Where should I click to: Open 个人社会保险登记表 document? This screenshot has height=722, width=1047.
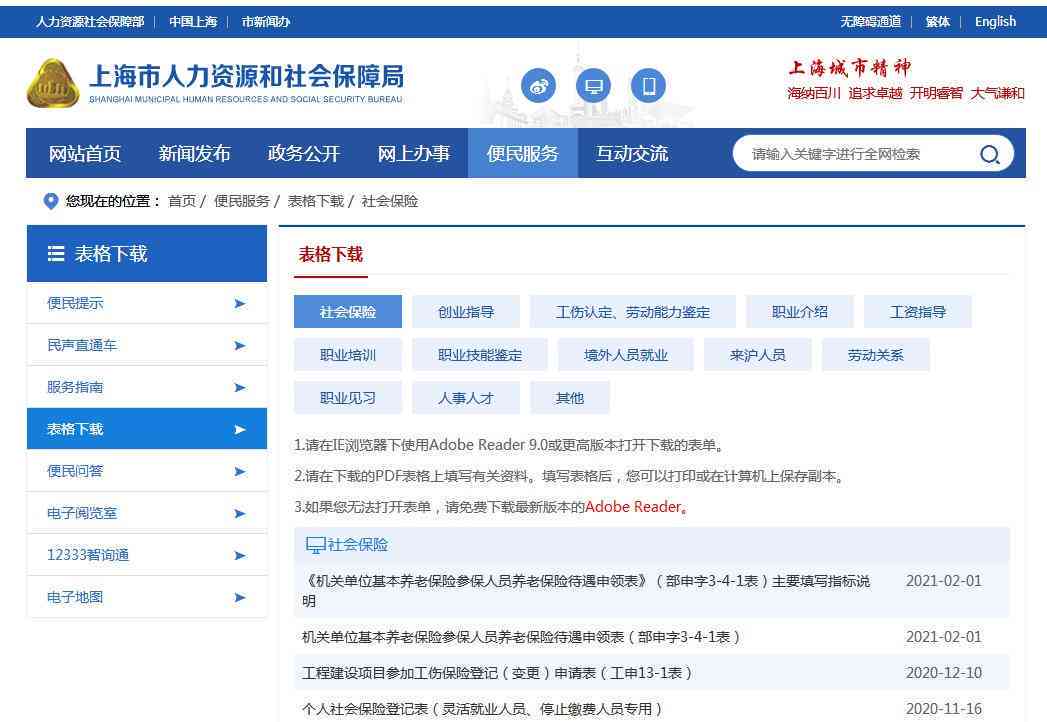tap(482, 709)
